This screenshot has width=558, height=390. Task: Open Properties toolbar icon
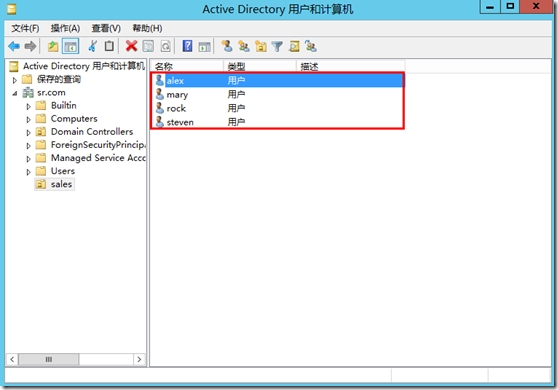(148, 46)
